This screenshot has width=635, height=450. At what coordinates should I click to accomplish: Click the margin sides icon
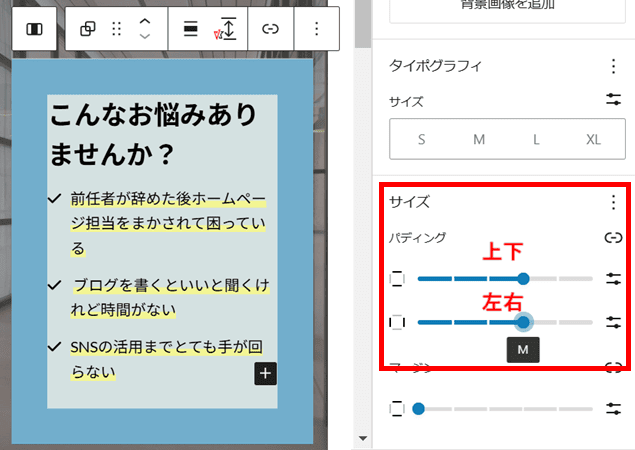397,409
